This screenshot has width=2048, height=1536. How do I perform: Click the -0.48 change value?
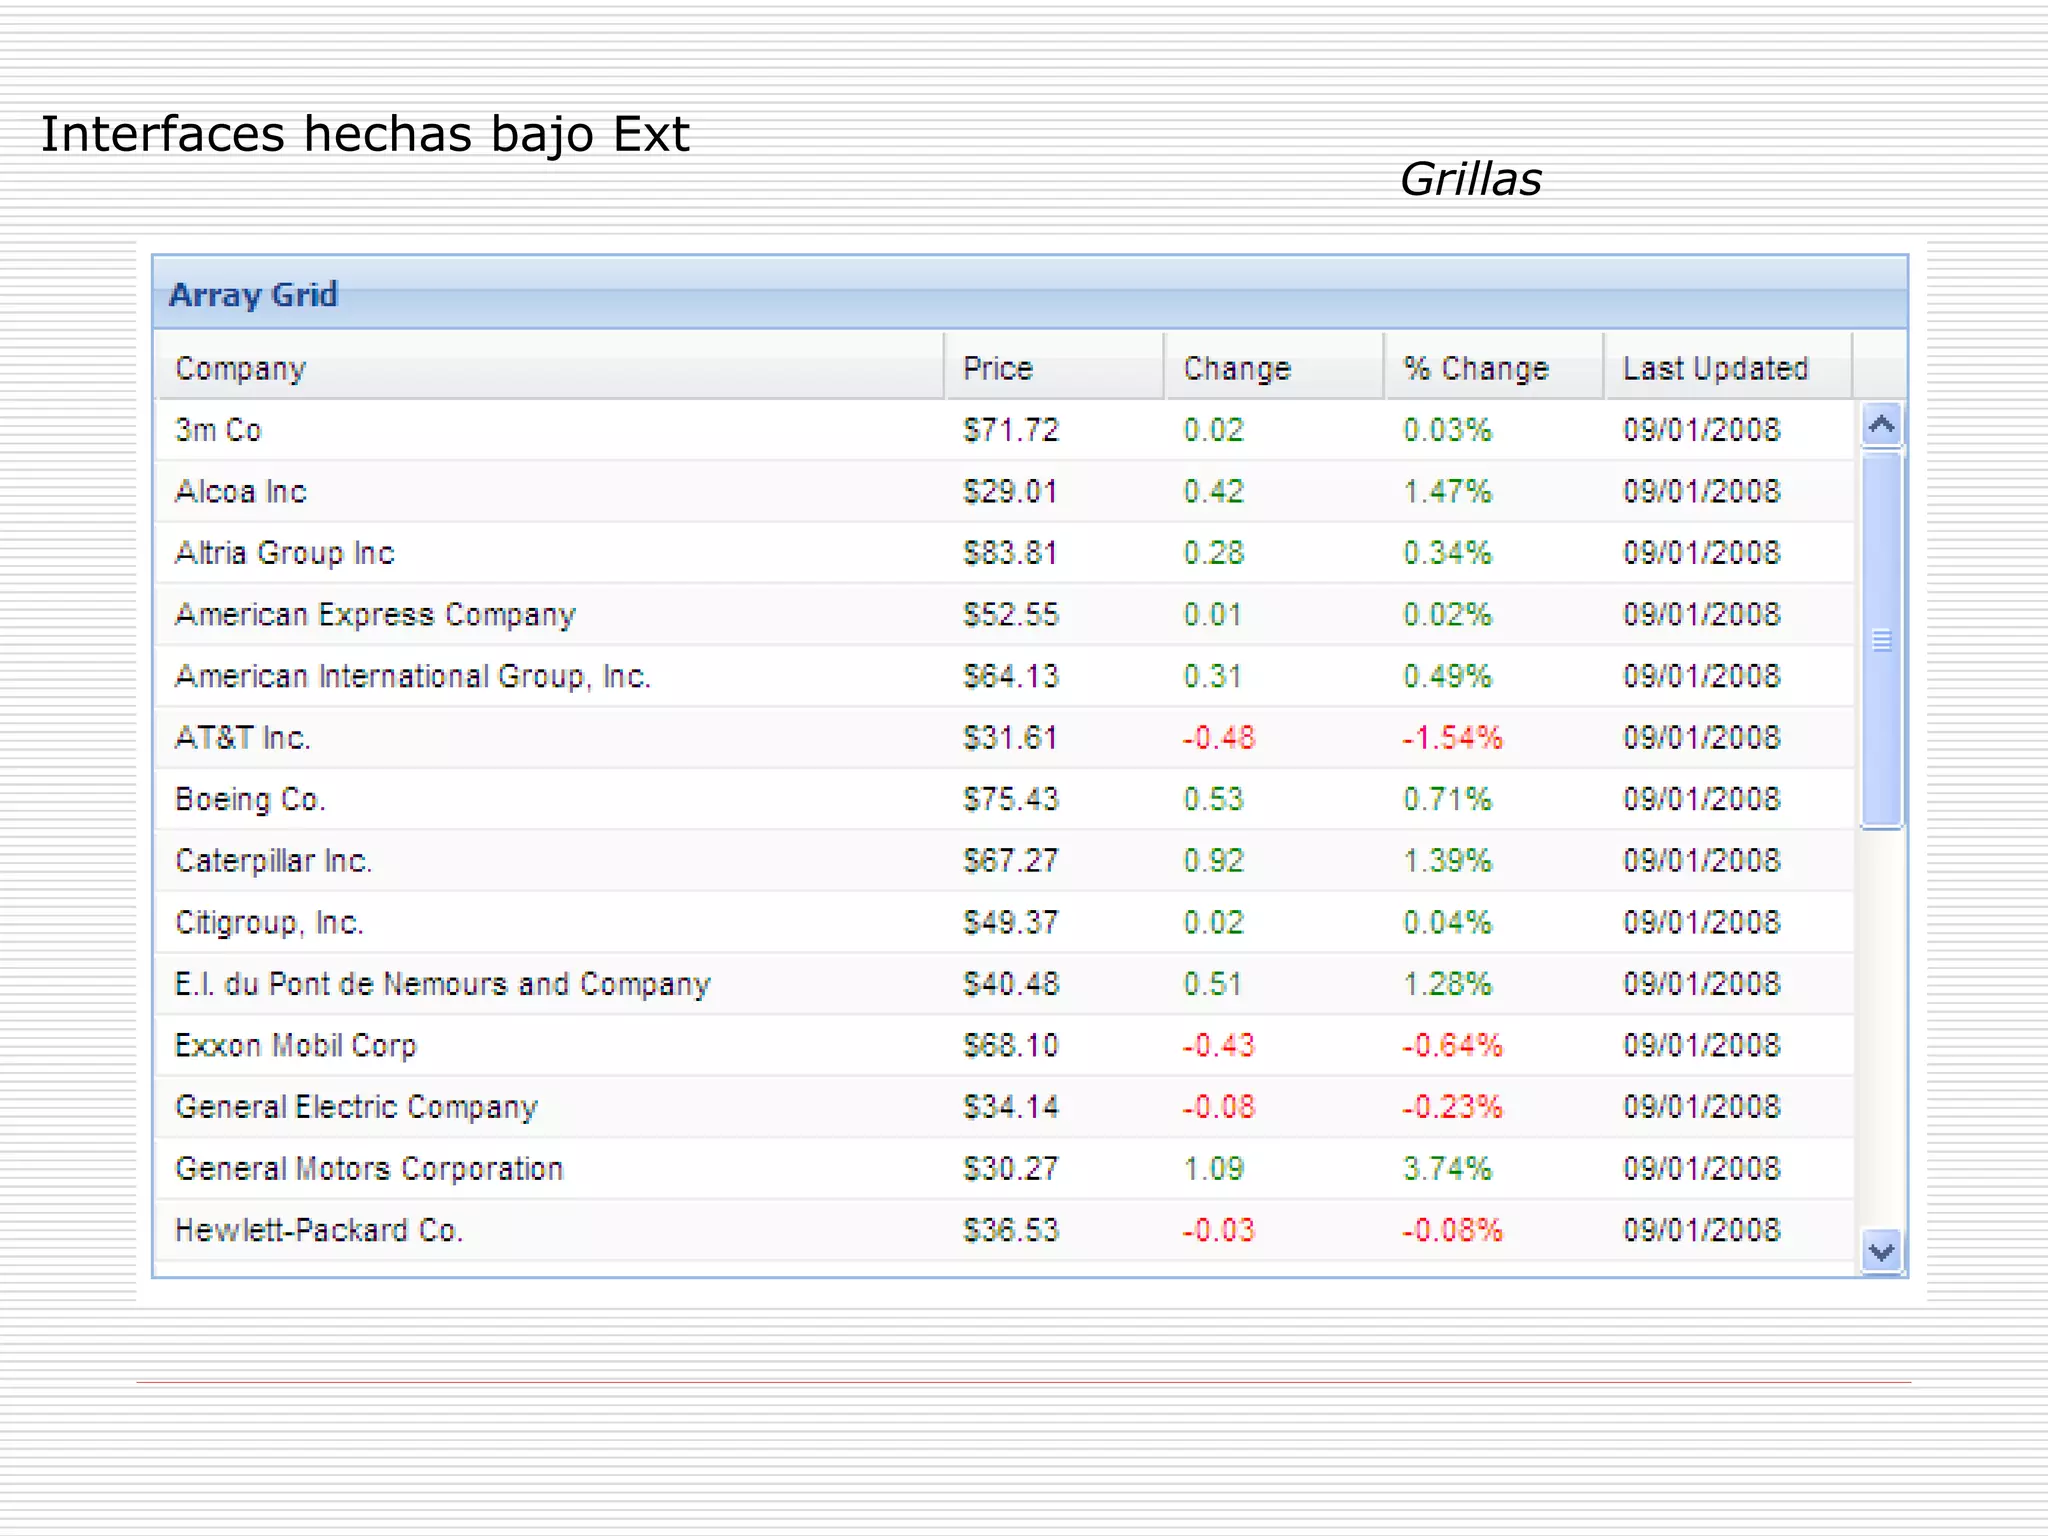pos(1219,738)
